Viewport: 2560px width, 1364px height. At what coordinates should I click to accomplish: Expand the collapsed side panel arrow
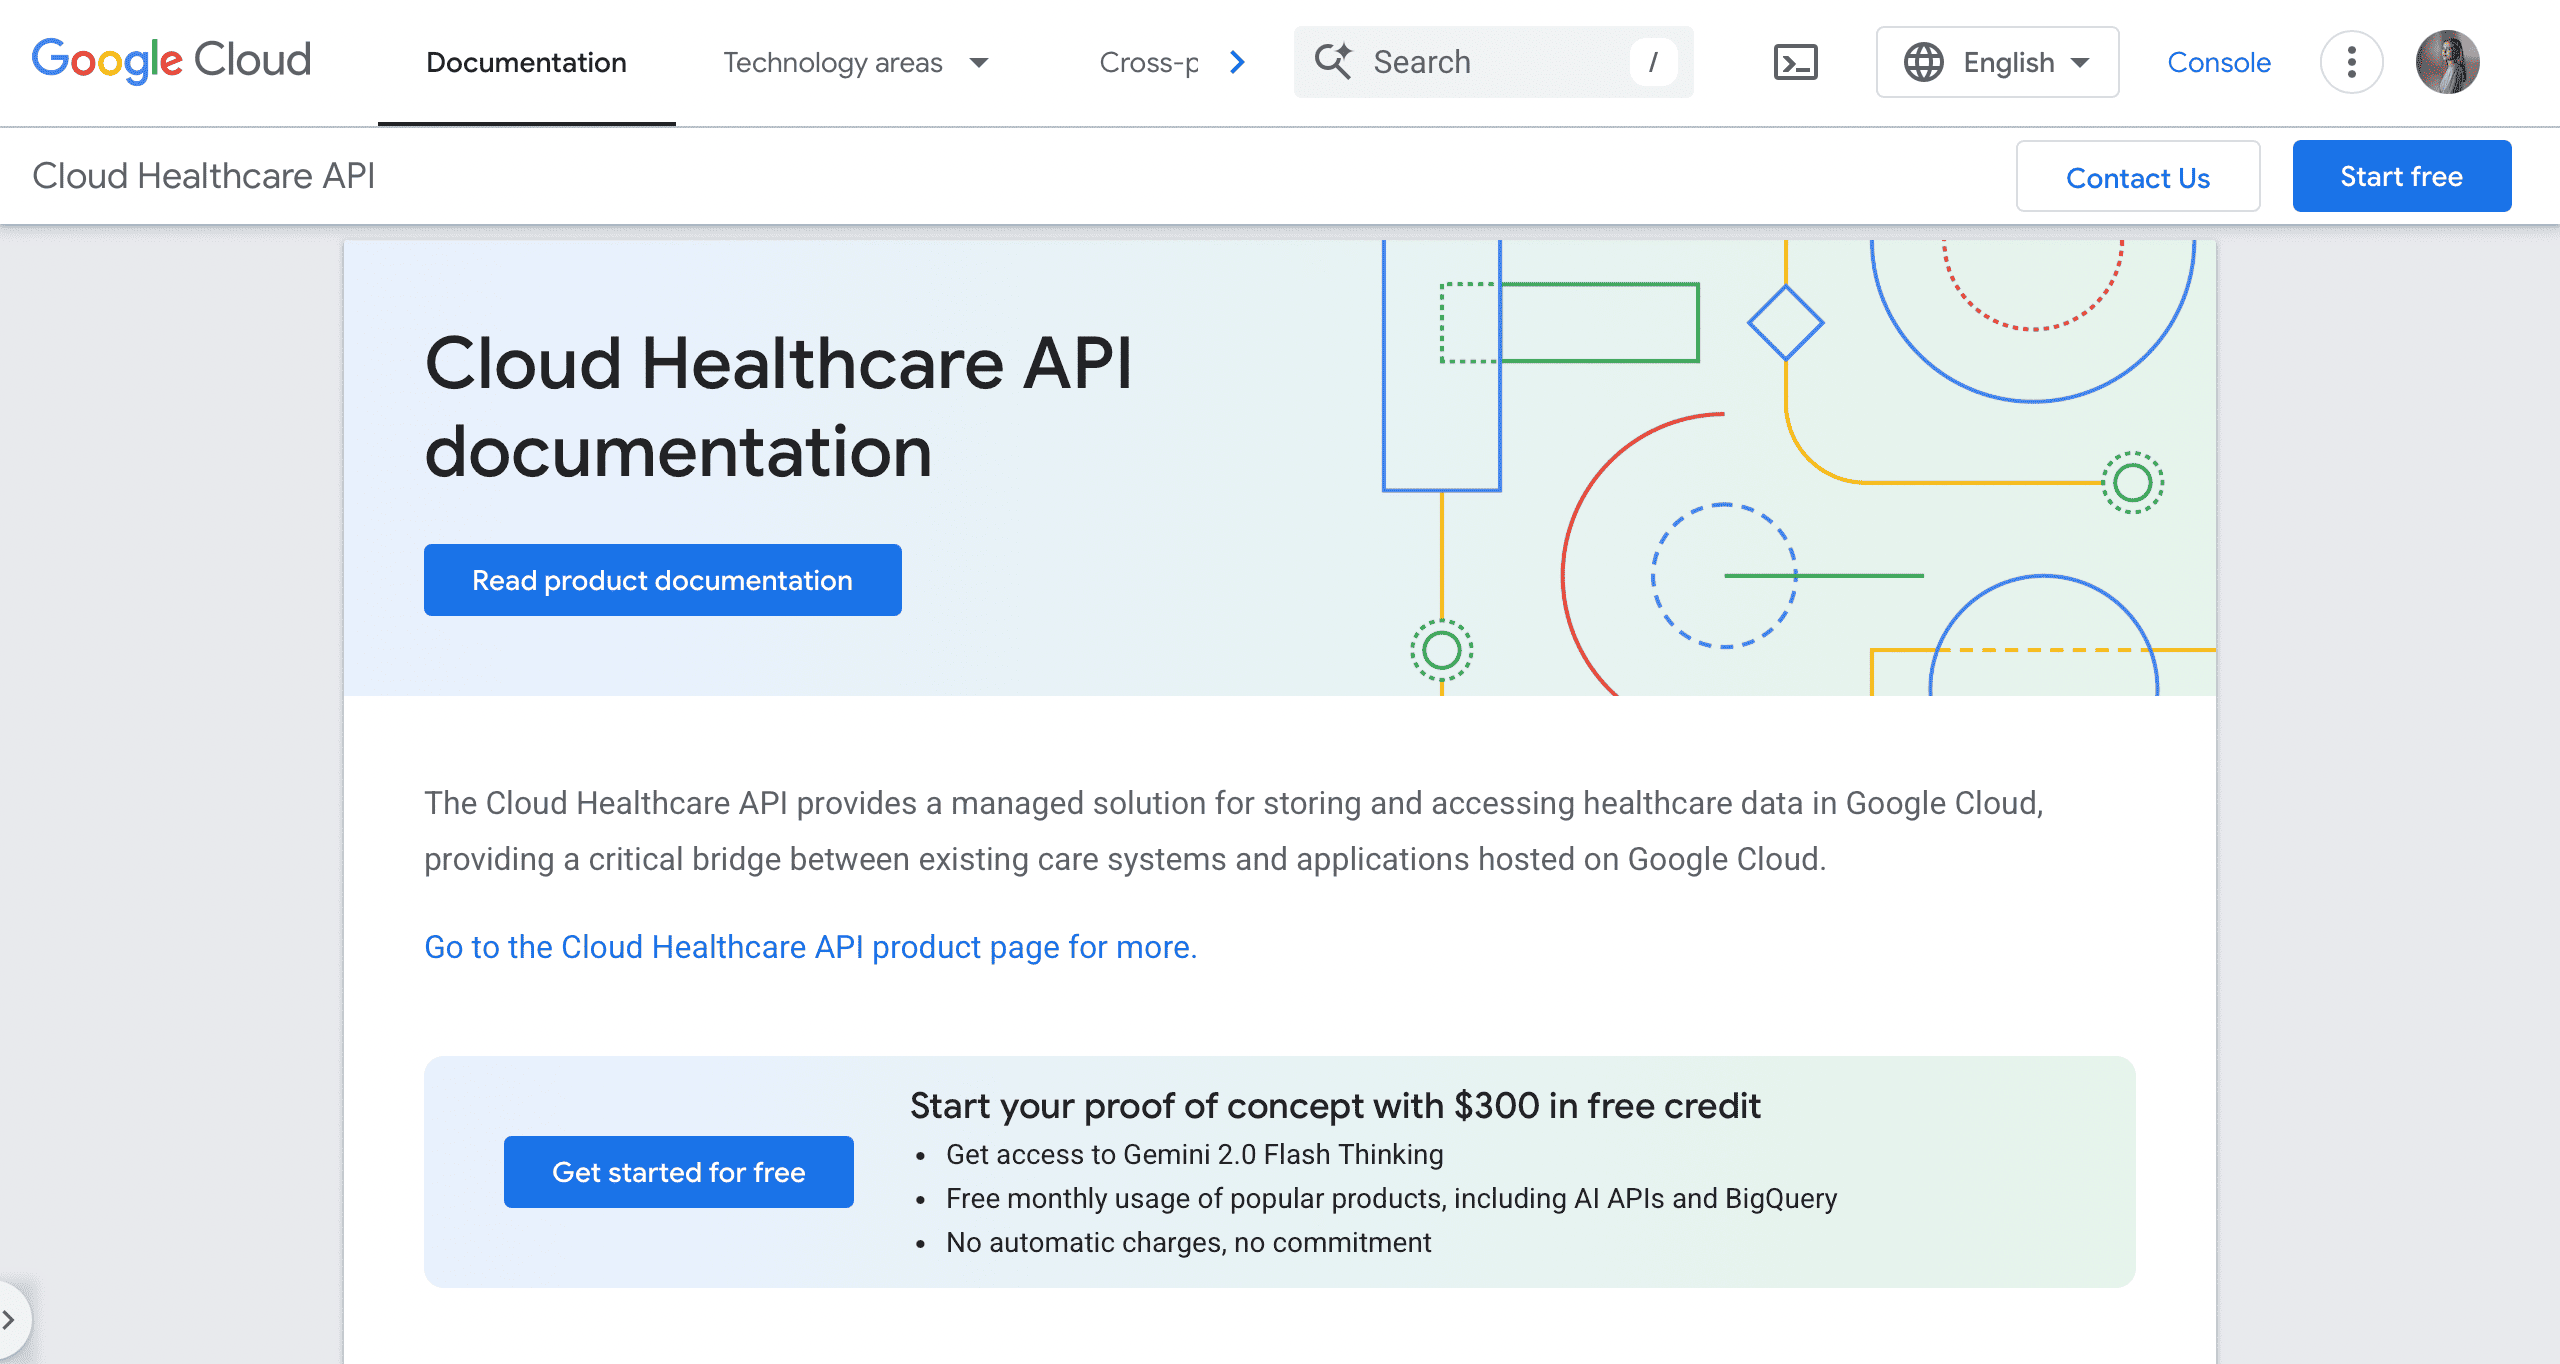point(10,1320)
